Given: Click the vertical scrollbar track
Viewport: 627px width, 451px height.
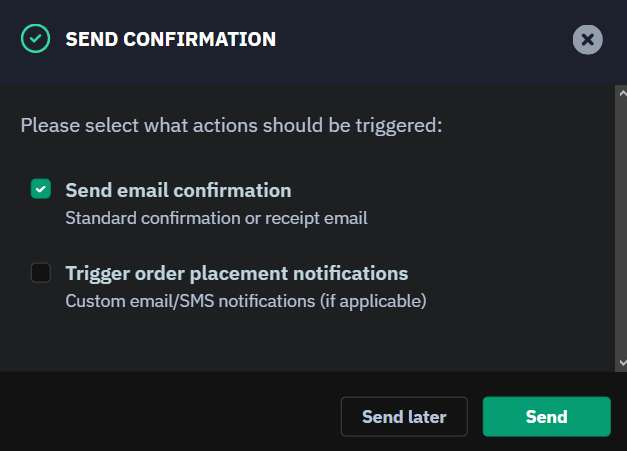Looking at the screenshot, I should click(x=621, y=228).
